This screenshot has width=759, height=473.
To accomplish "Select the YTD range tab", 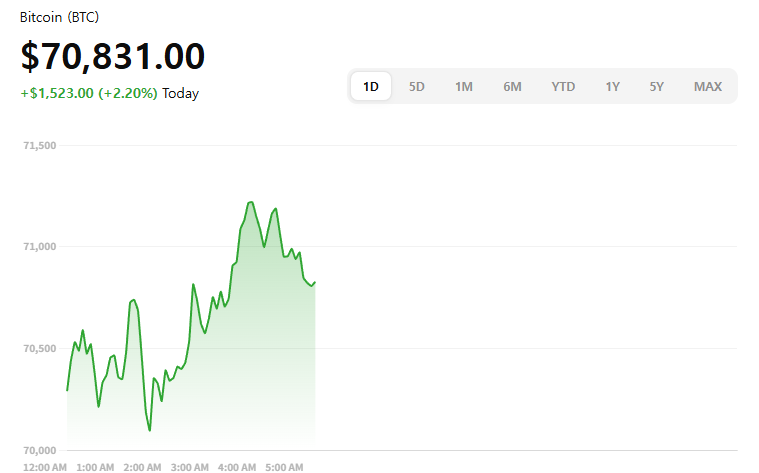I will tap(563, 87).
